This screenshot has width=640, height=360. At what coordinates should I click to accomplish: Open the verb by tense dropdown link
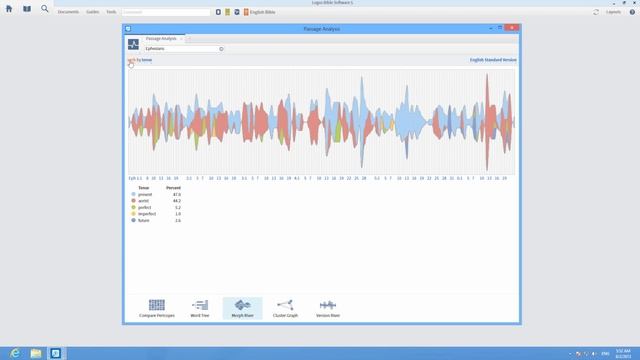click(140, 60)
